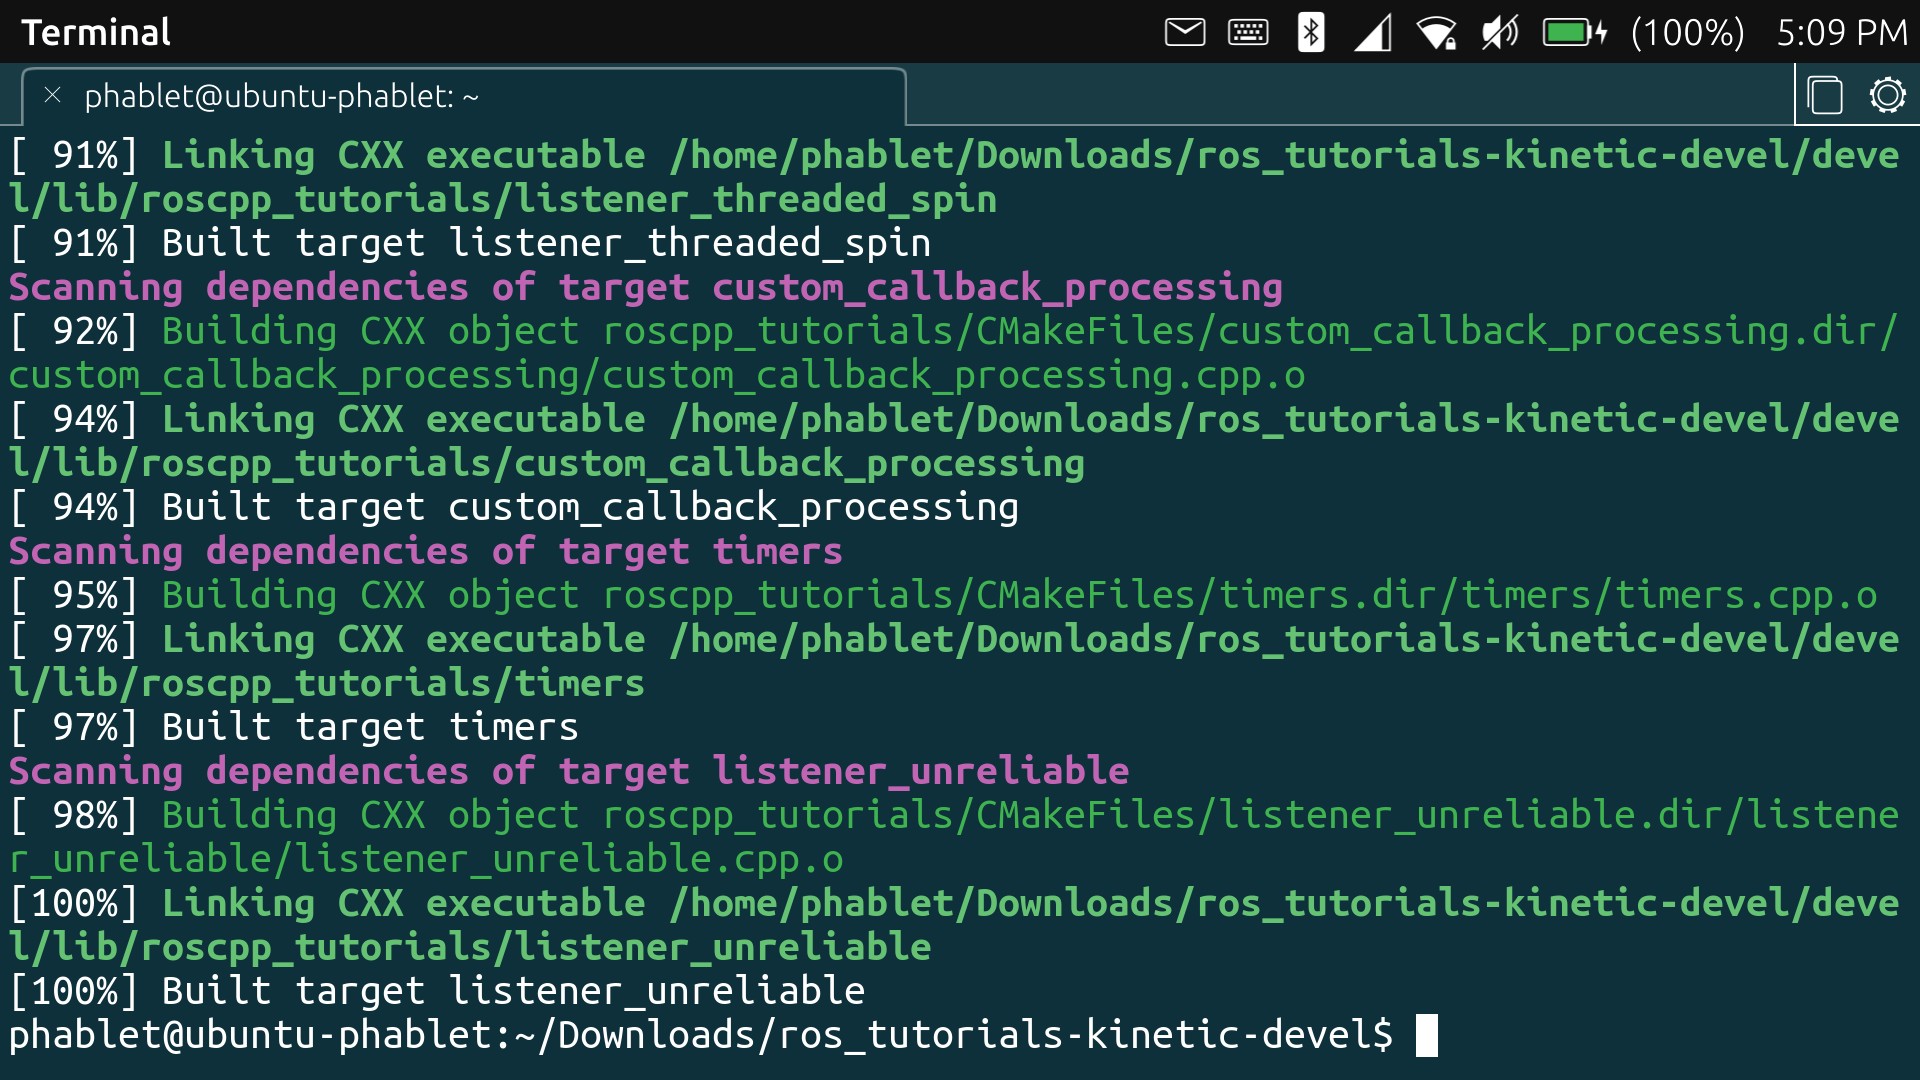Screen dimensions: 1920x1080
Task: Click the muted sound volume icon
Action: click(x=1499, y=32)
